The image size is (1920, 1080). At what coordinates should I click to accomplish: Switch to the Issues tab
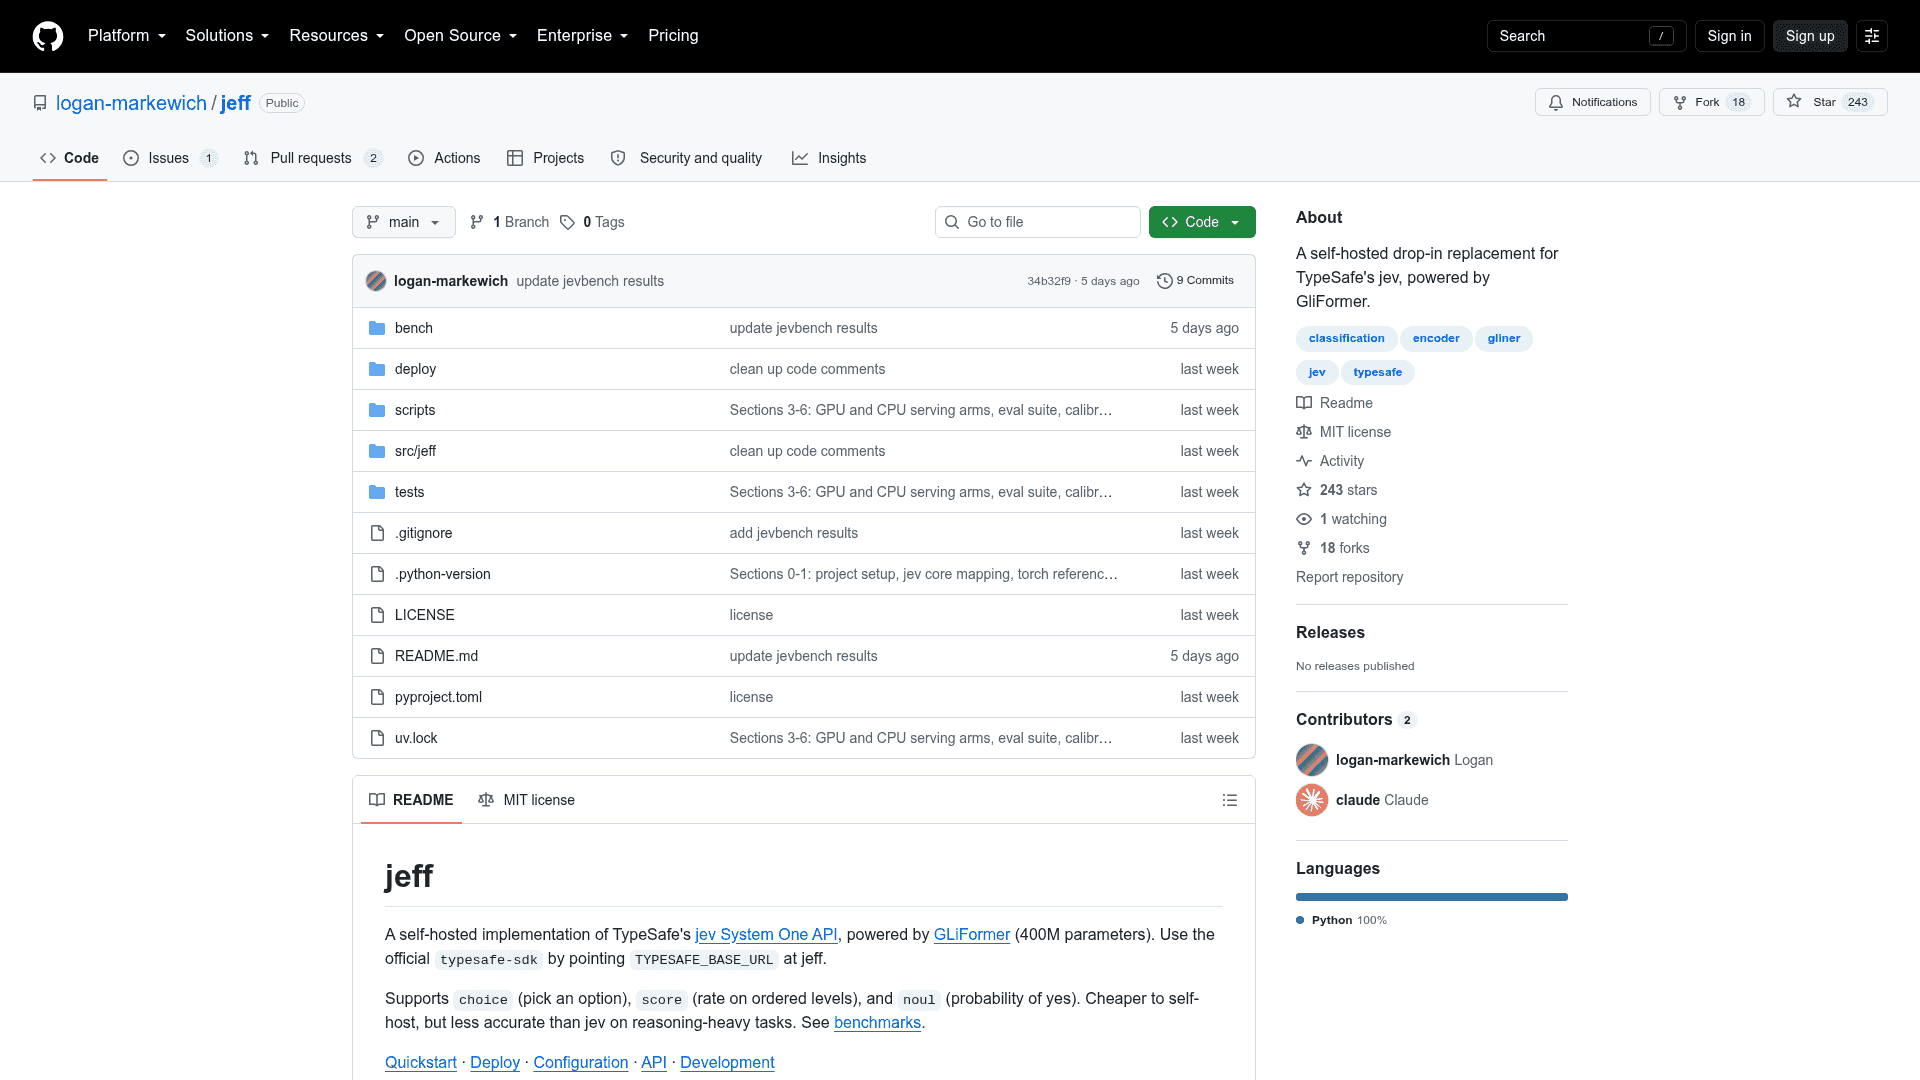click(x=170, y=158)
